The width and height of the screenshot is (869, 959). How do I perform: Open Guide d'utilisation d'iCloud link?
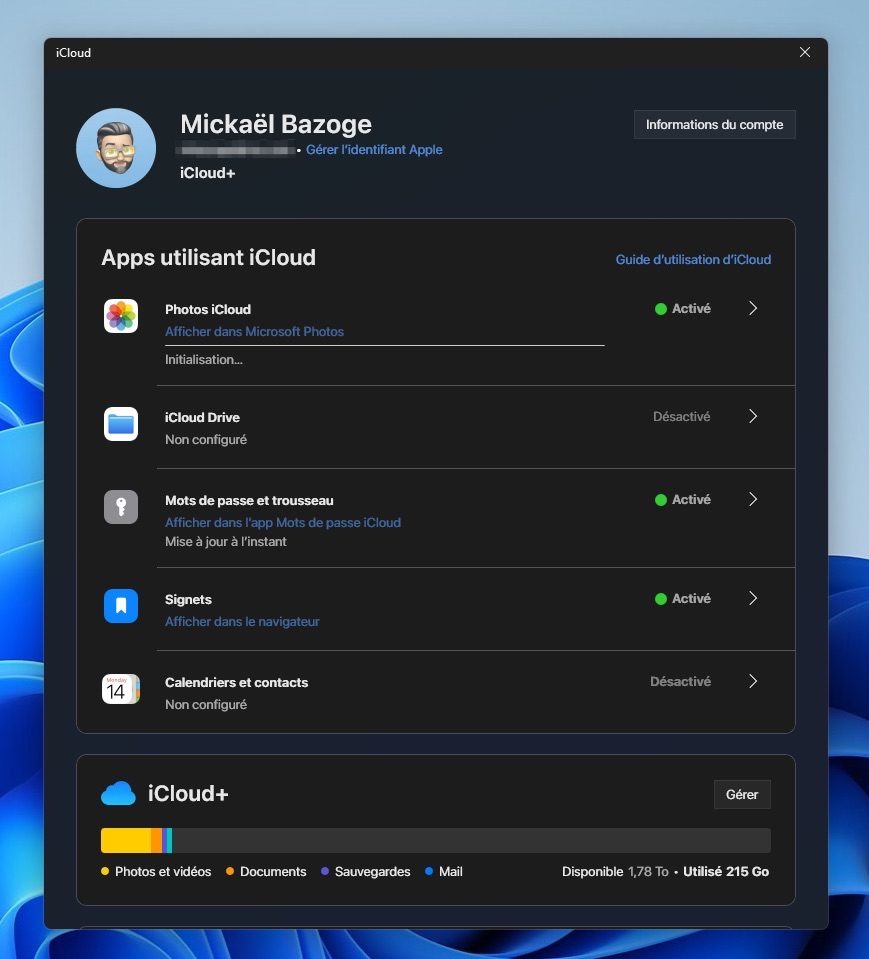(693, 259)
